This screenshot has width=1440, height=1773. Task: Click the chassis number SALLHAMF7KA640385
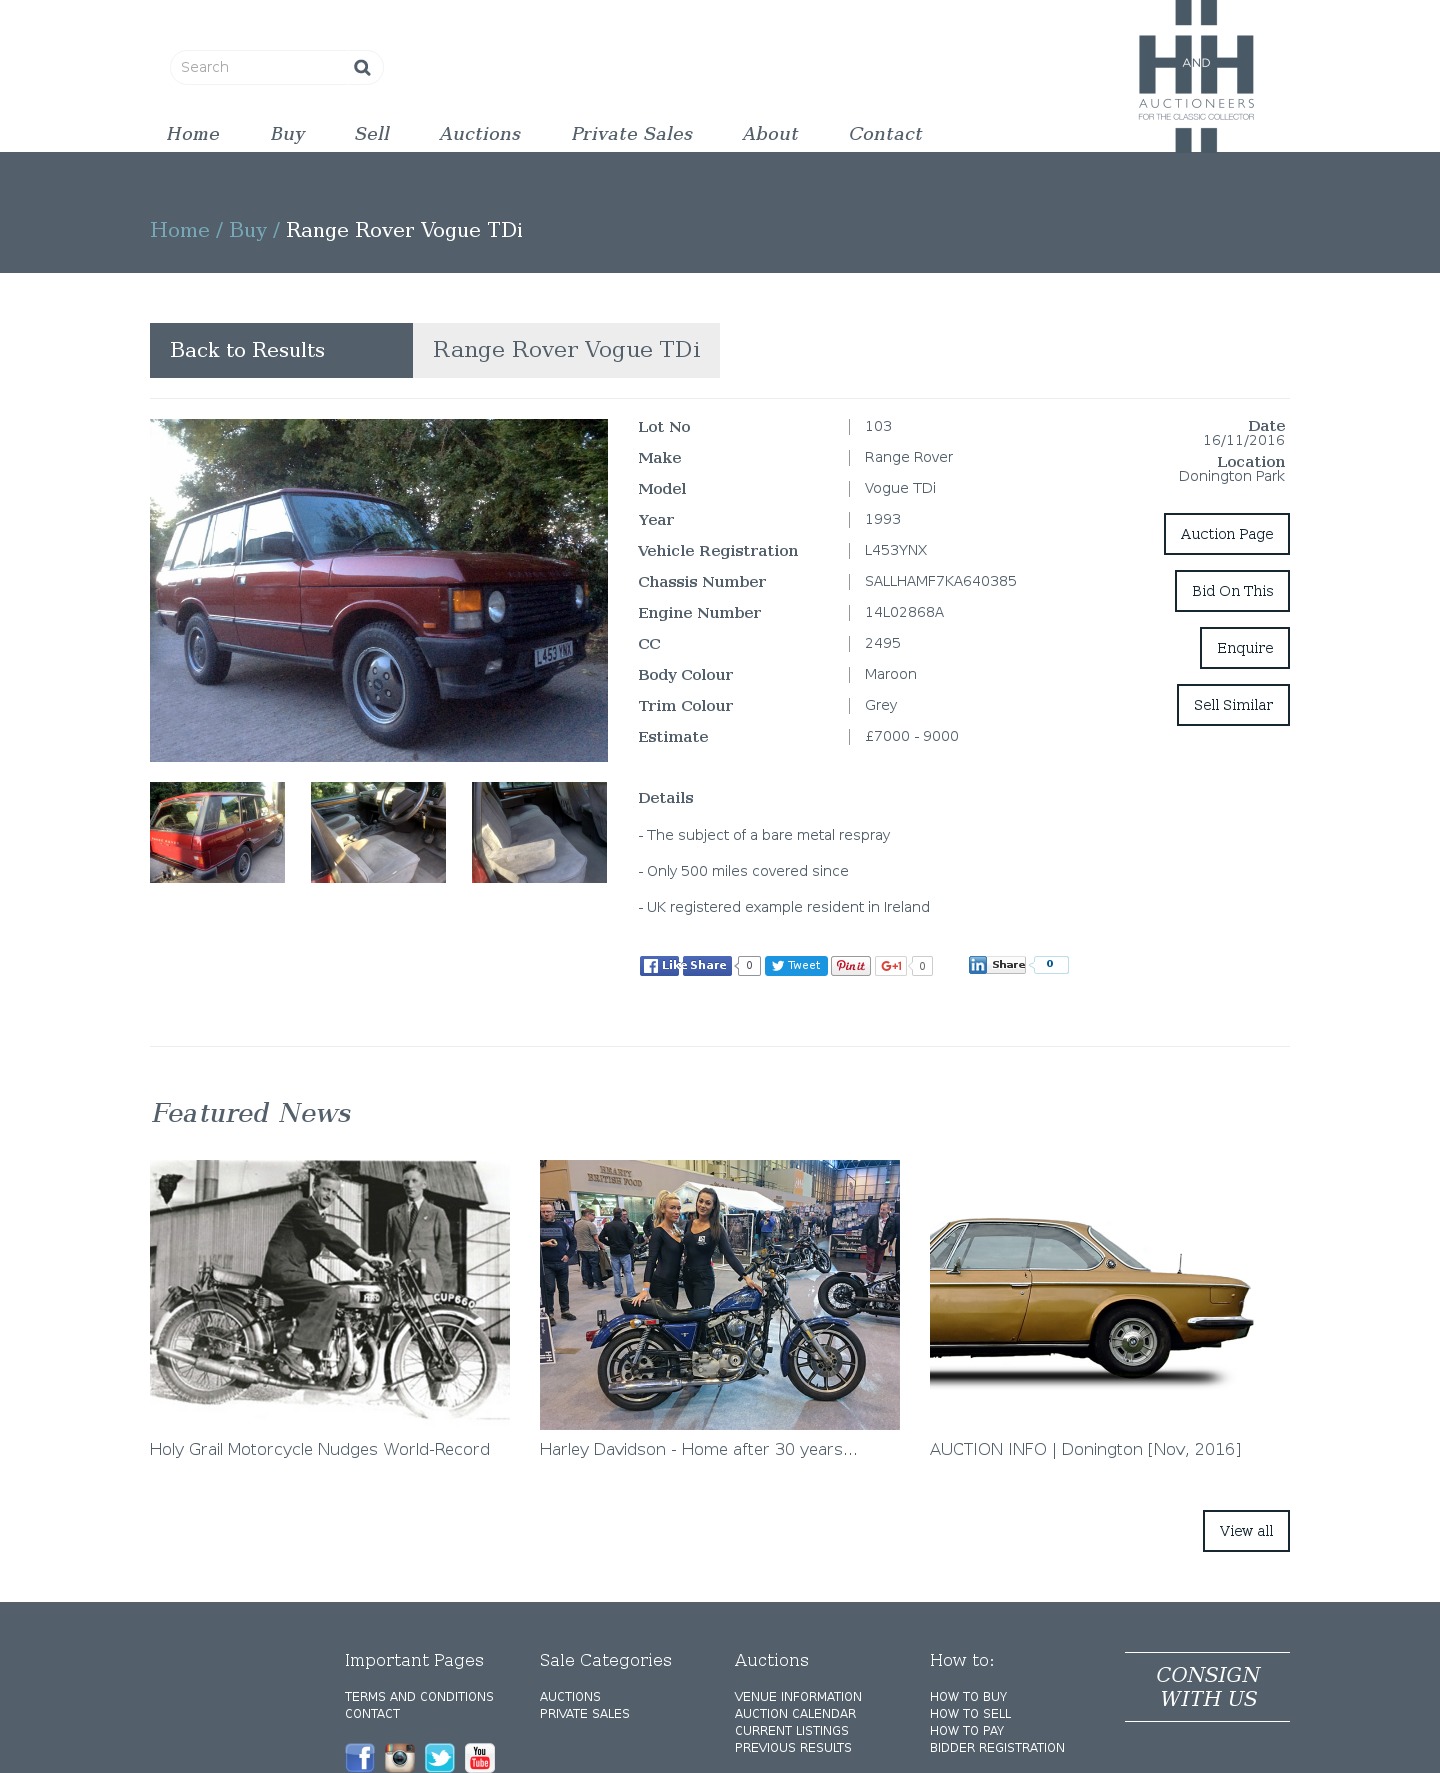(x=941, y=581)
